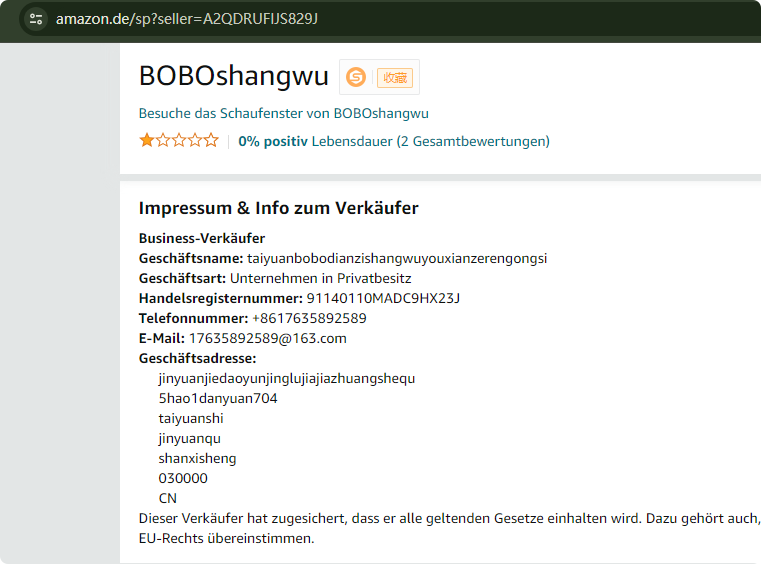Select the Handelsregisternummer 91140110MADC9HX23J
This screenshot has height=564, width=761.
click(x=383, y=298)
